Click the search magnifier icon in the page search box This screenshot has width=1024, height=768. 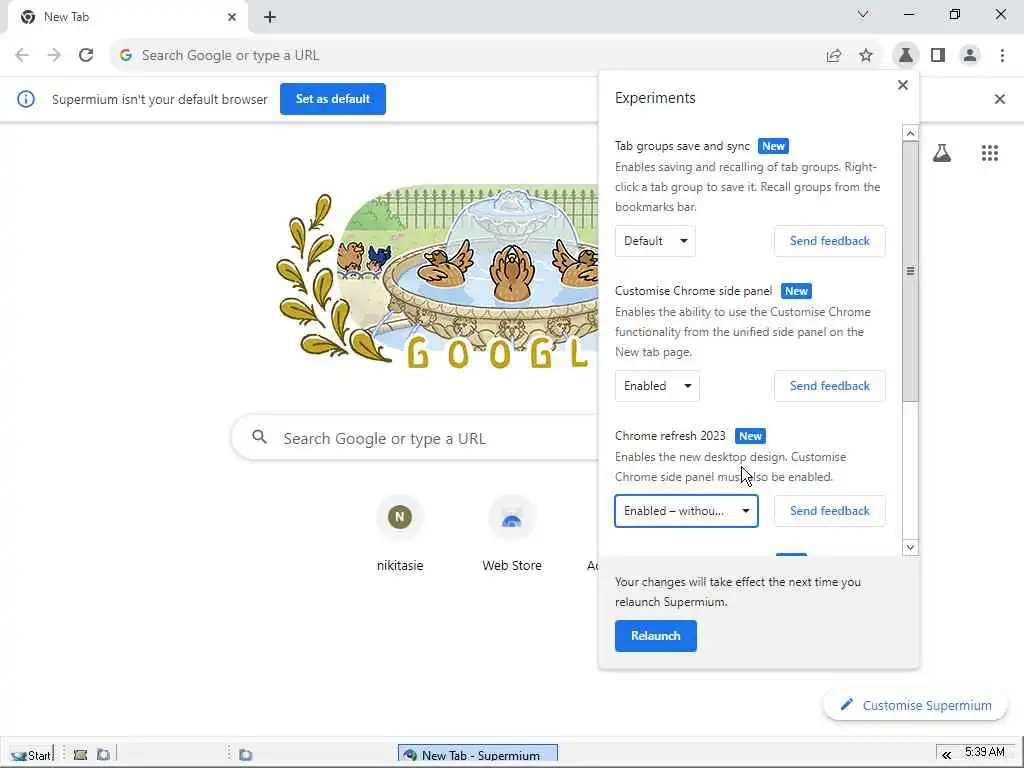[259, 437]
